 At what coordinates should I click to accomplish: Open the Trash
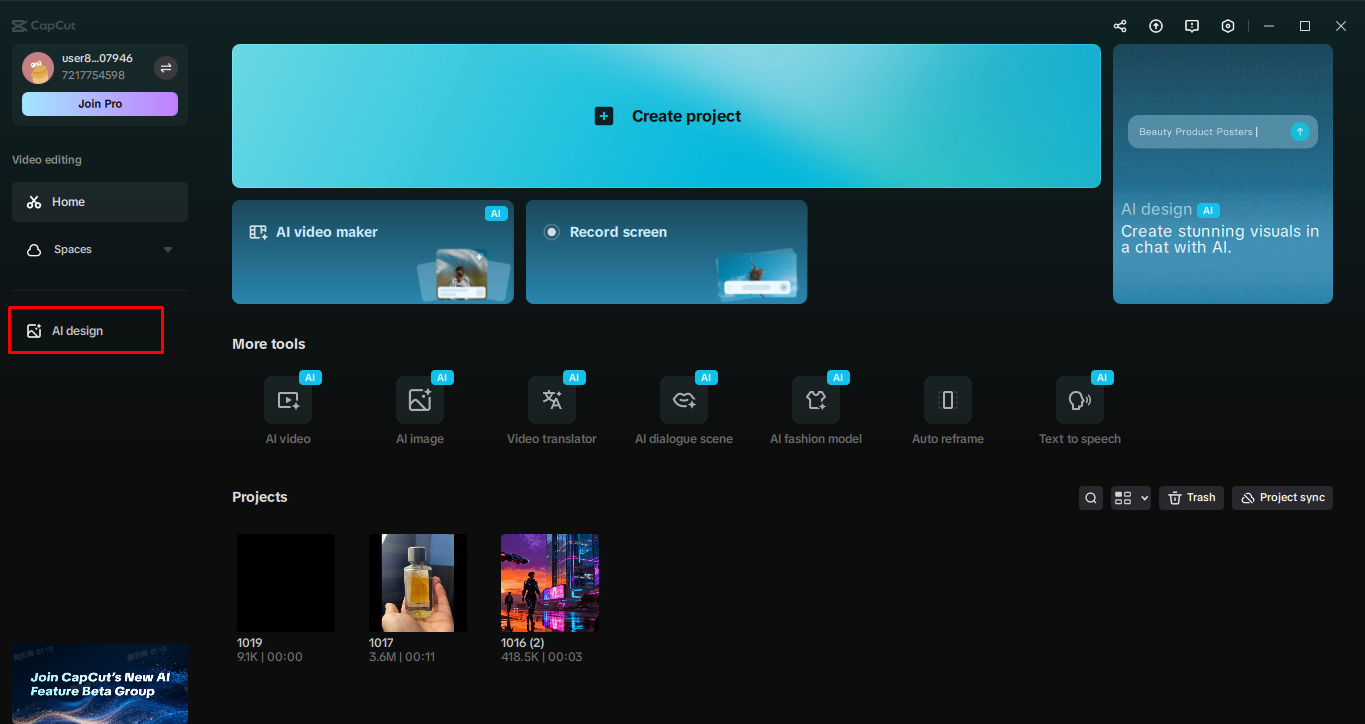point(1190,497)
